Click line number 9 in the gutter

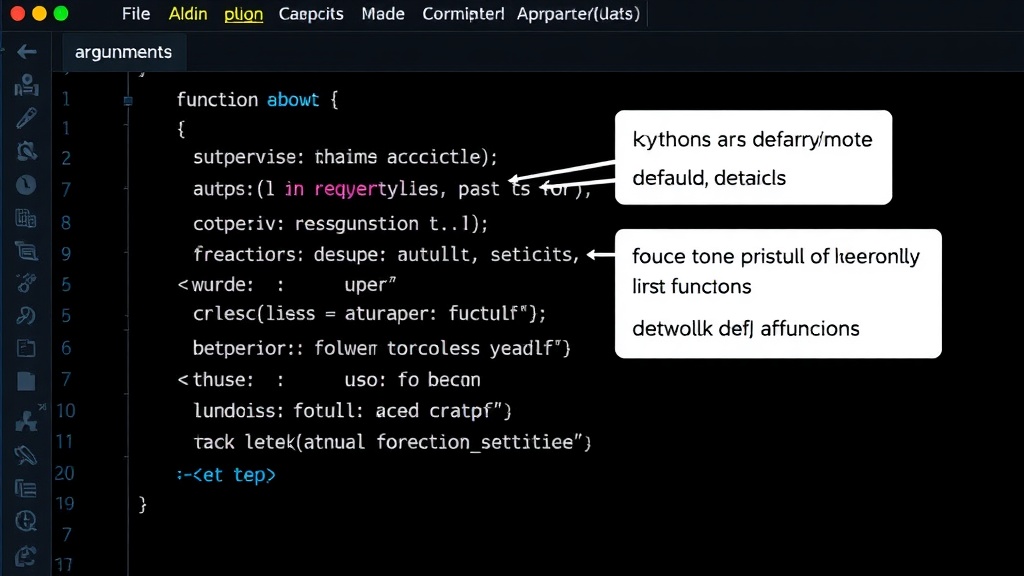coord(66,253)
